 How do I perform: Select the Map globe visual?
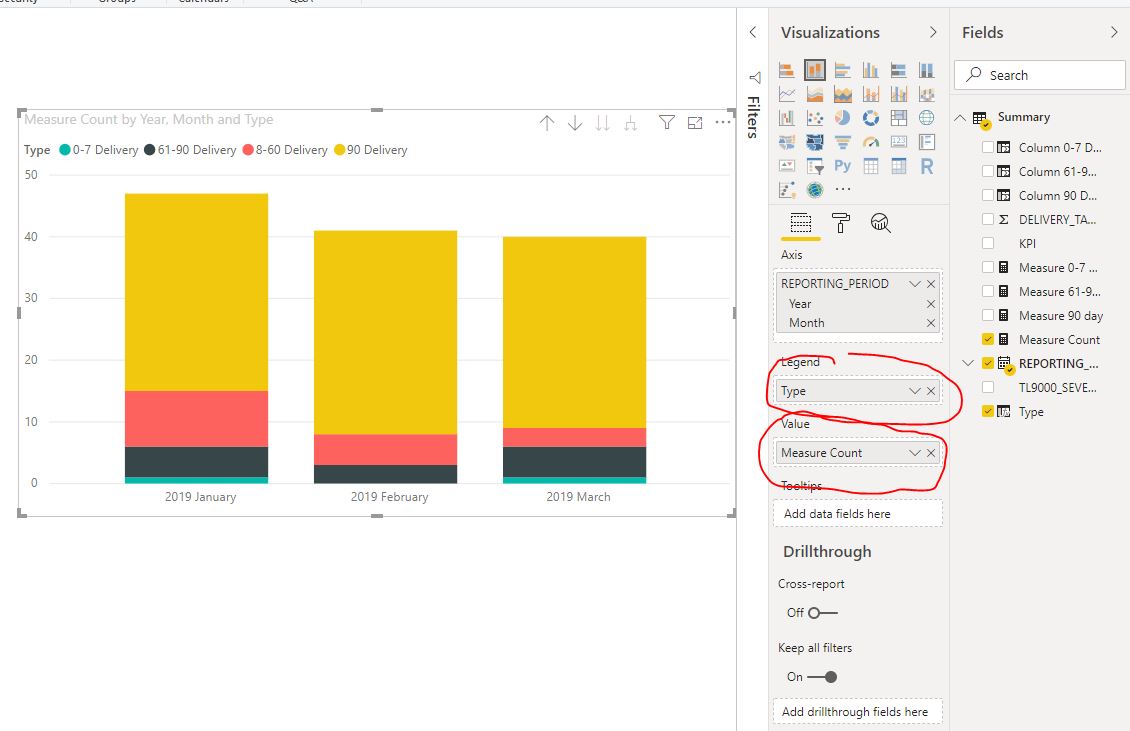pyautogui.click(x=927, y=118)
